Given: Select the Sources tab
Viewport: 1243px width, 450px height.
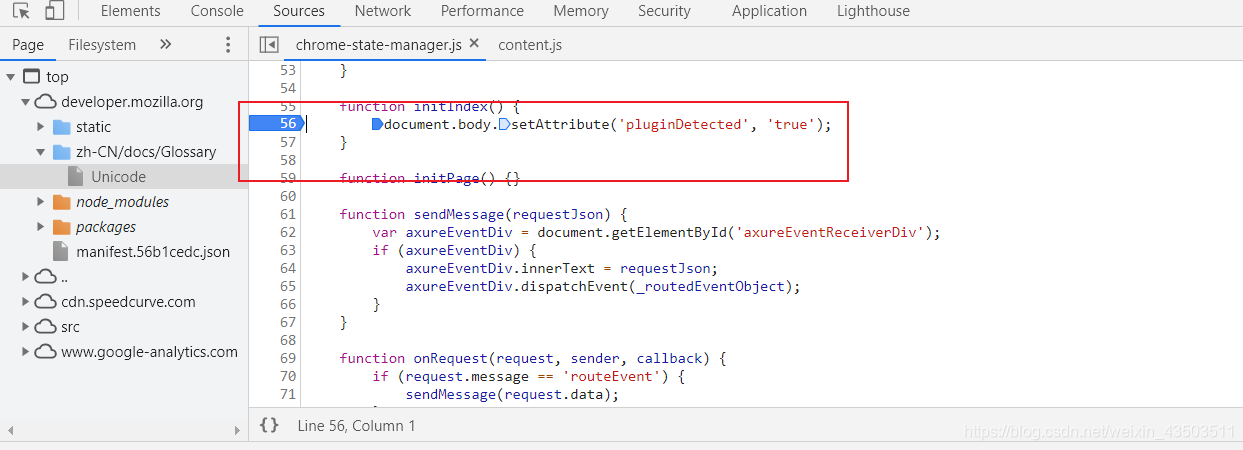Looking at the screenshot, I should coord(298,11).
